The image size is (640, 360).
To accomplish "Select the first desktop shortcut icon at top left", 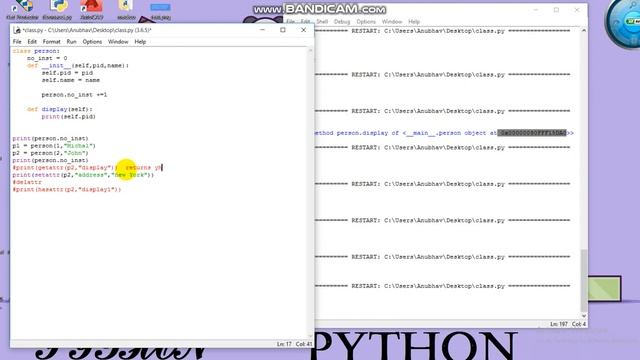I will 22,10.
